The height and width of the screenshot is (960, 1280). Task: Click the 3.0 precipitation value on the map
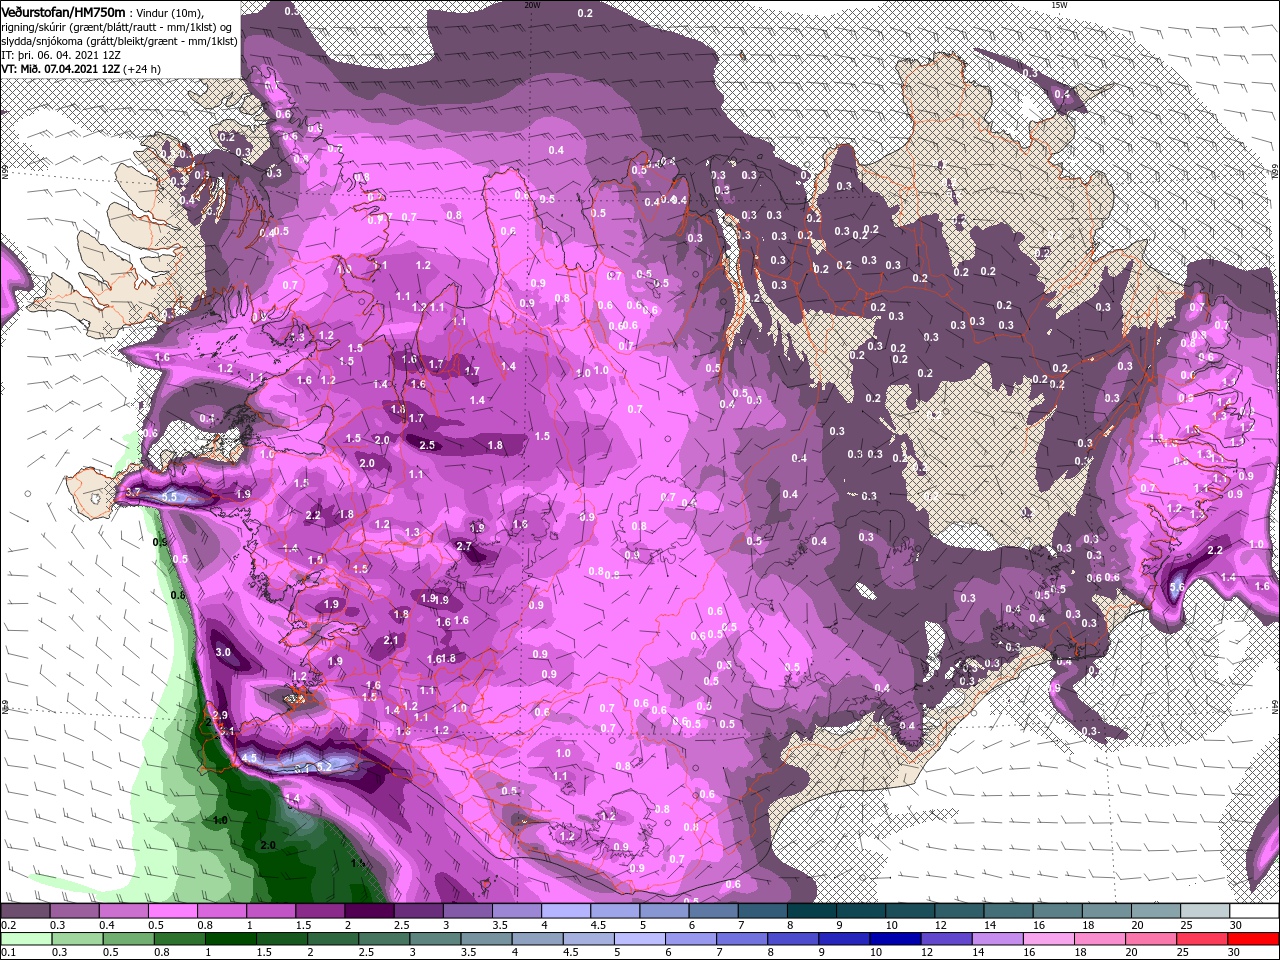(223, 652)
